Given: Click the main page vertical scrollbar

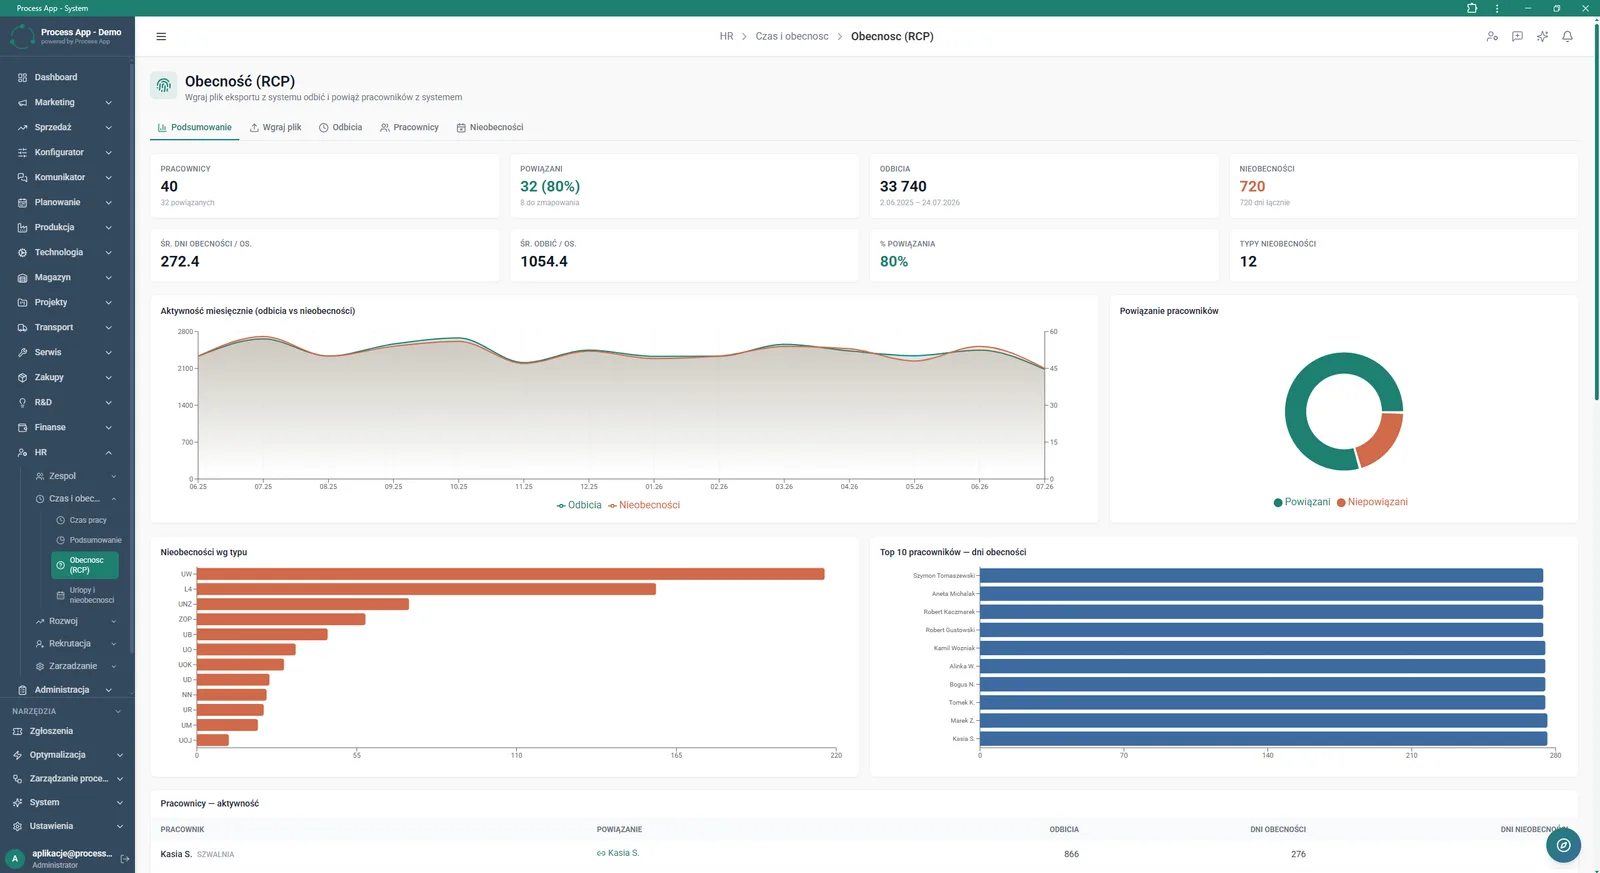Looking at the screenshot, I should tap(1596, 212).
